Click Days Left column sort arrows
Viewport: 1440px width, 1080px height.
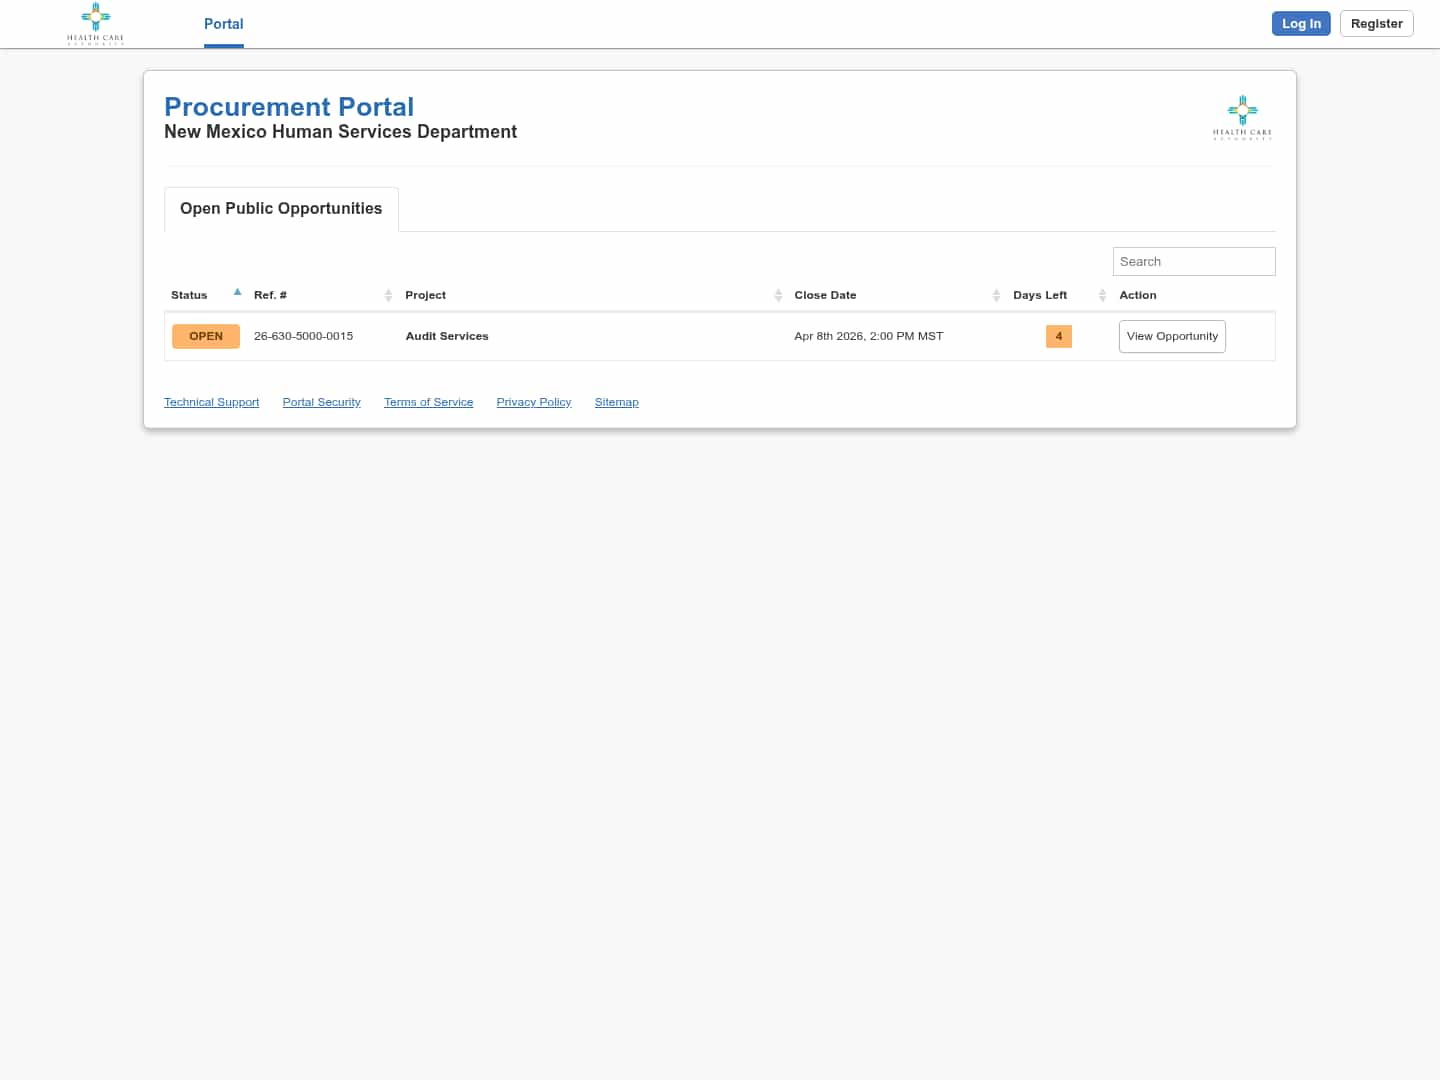point(1102,295)
